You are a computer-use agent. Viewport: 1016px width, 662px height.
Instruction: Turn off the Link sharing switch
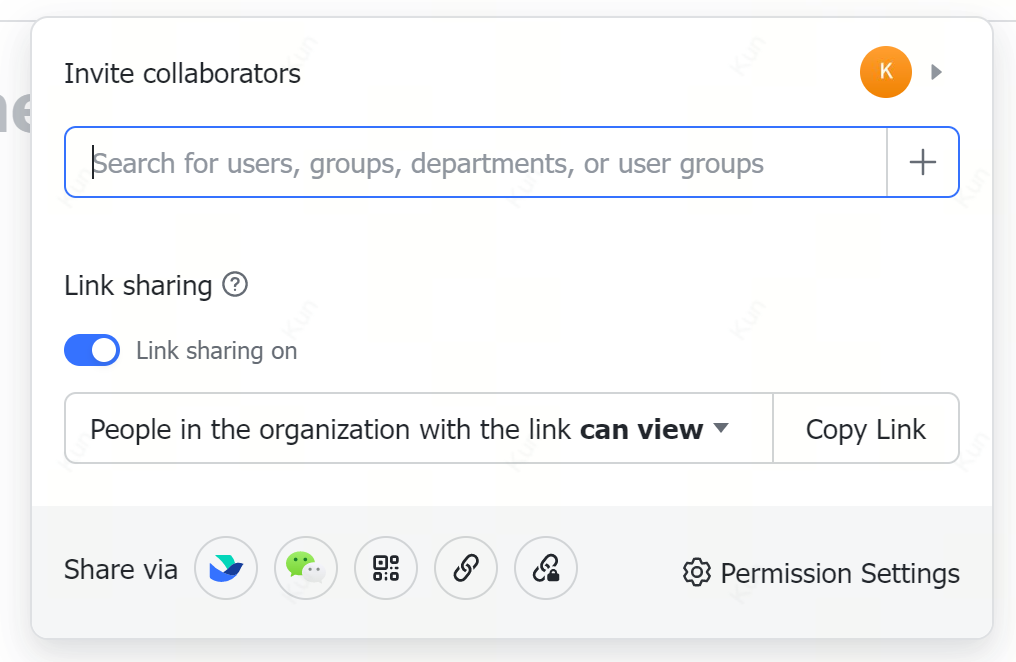click(x=92, y=350)
